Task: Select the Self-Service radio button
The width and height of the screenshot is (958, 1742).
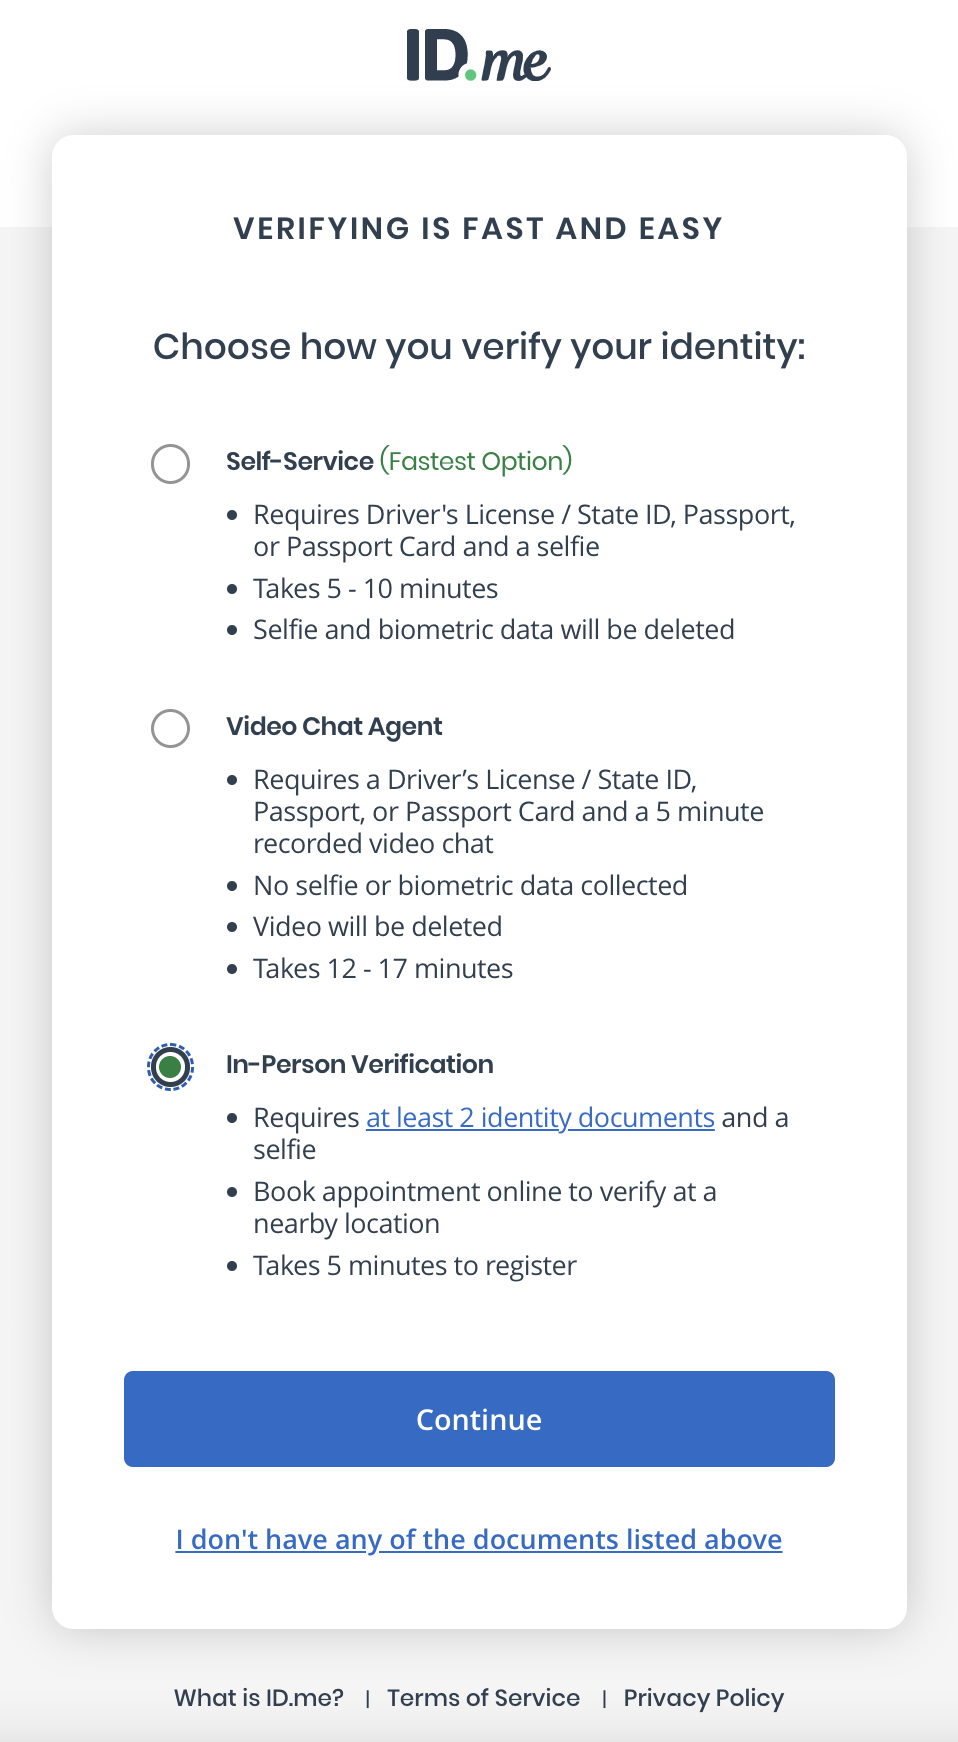Action: pos(170,463)
